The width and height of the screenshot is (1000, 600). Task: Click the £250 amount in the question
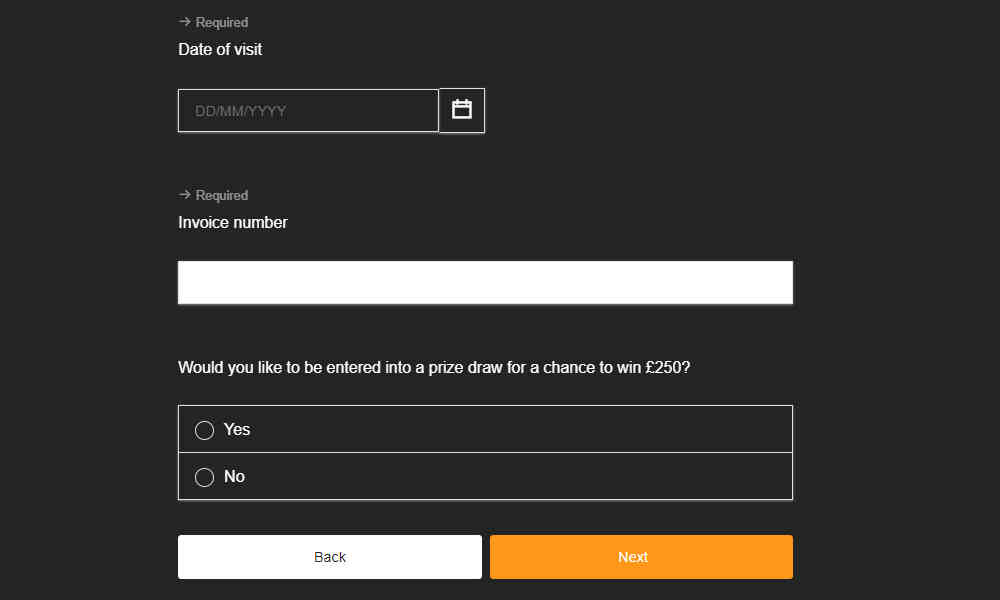tap(663, 367)
